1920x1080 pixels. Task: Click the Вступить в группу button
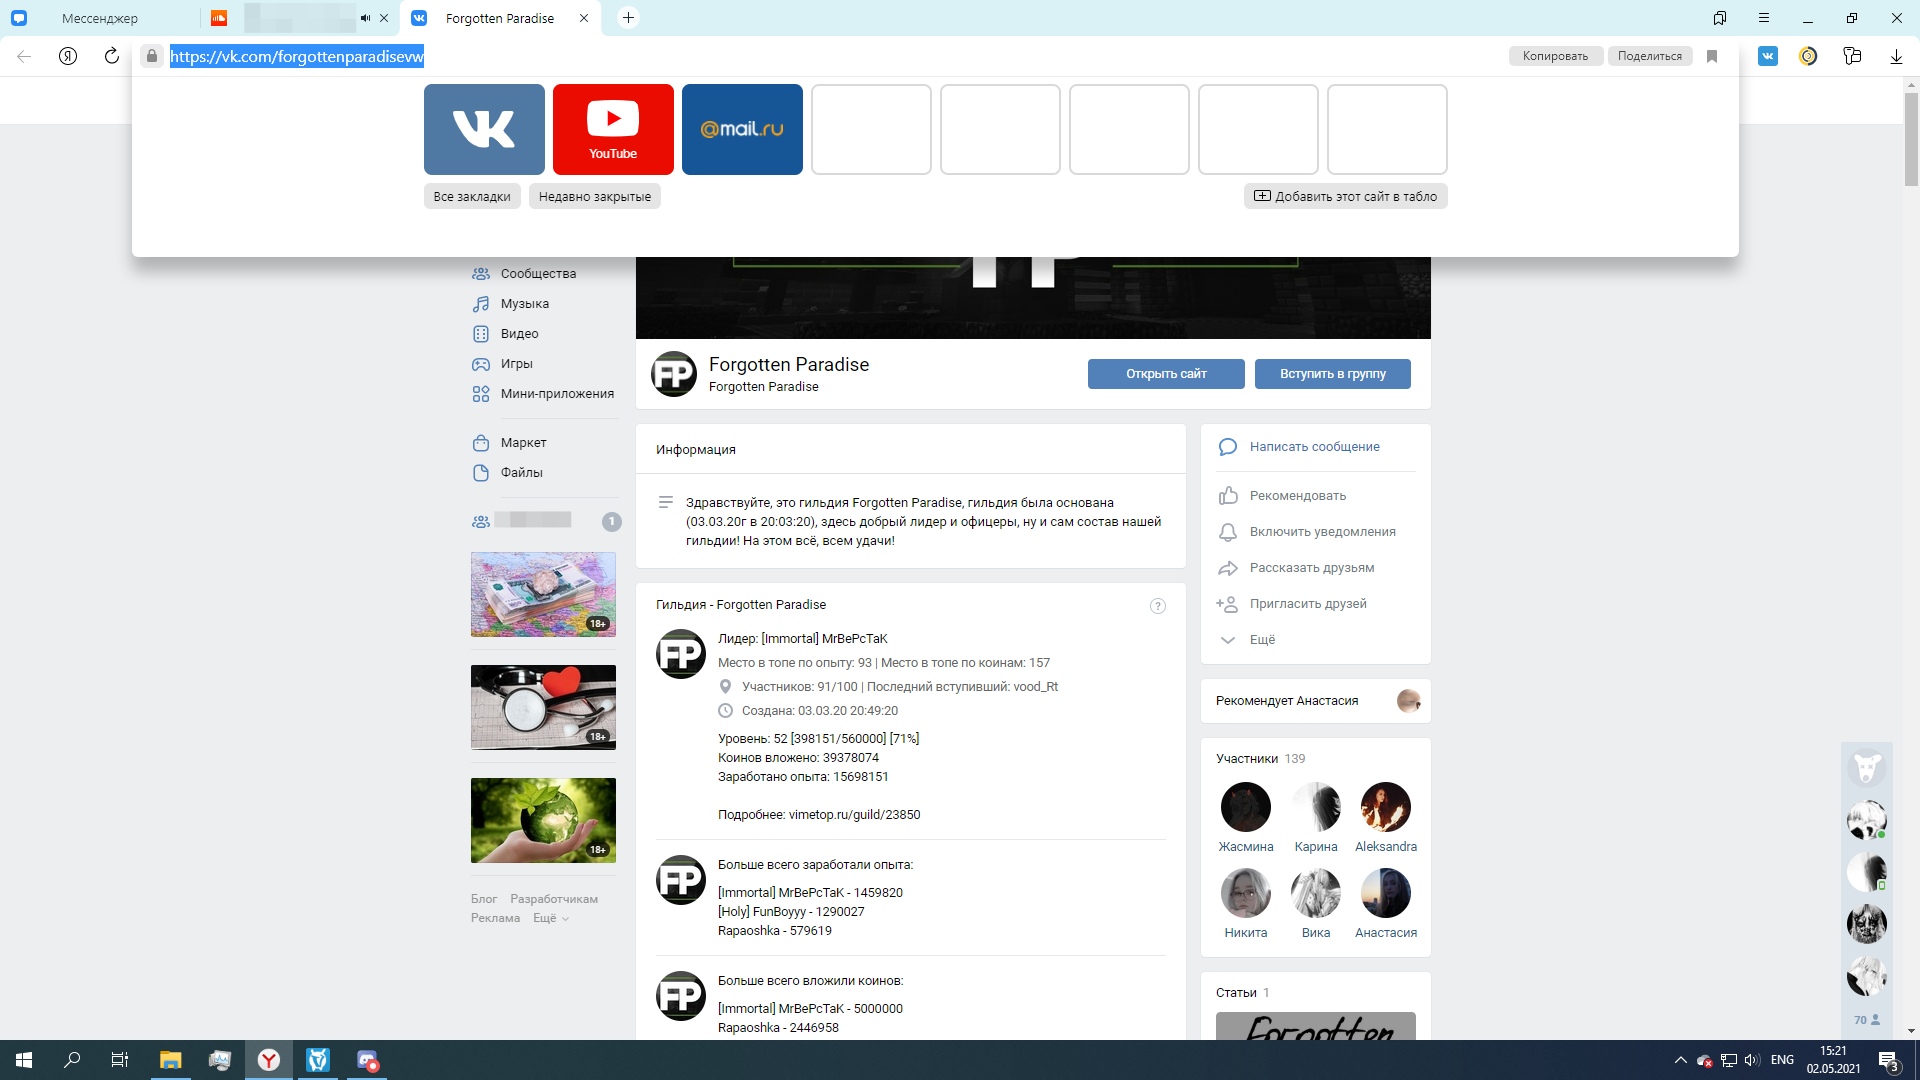(x=1332, y=374)
